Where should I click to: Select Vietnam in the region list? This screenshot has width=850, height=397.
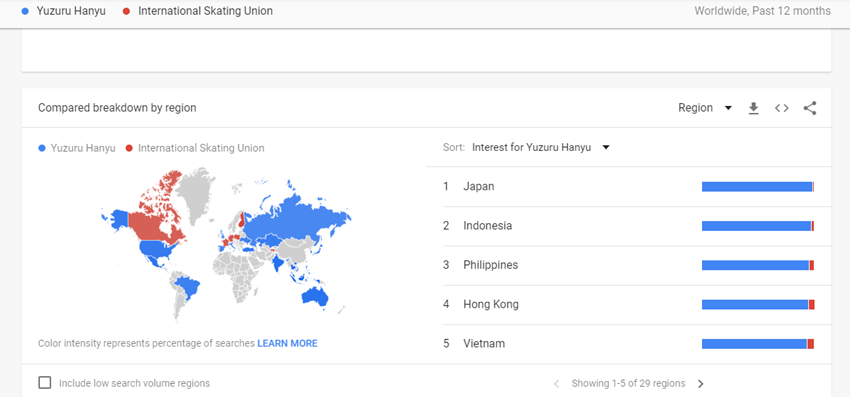(x=484, y=344)
